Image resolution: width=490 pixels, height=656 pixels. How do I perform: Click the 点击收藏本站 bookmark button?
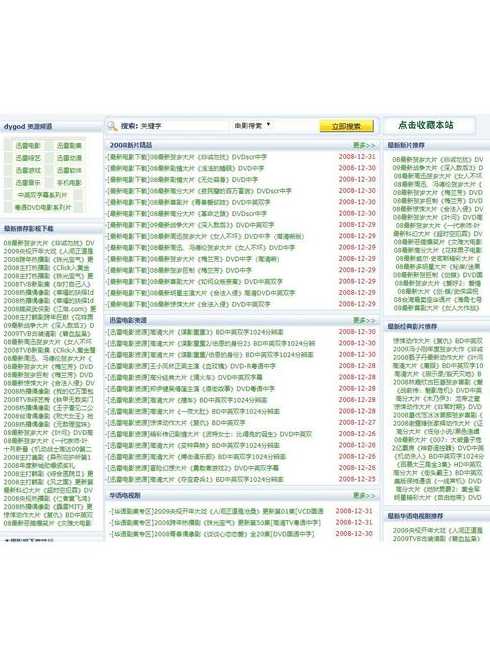point(426,125)
